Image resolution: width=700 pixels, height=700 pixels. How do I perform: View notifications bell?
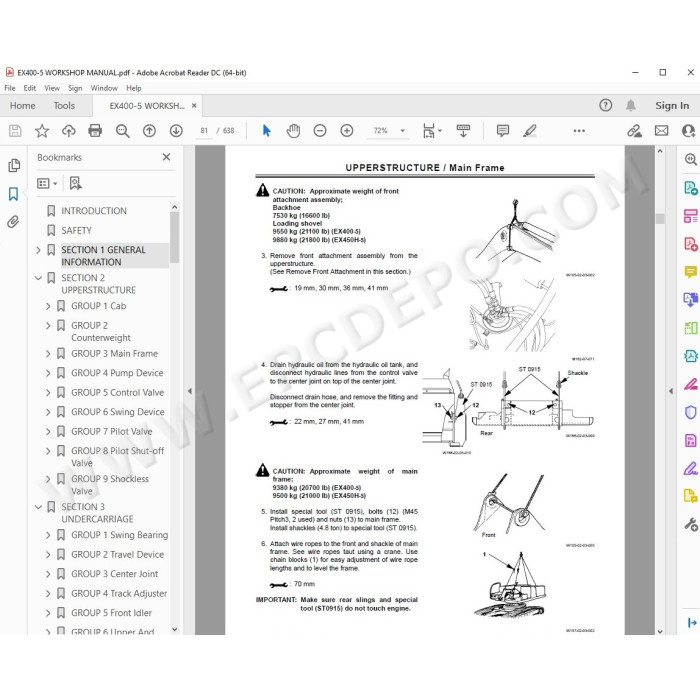pos(630,105)
